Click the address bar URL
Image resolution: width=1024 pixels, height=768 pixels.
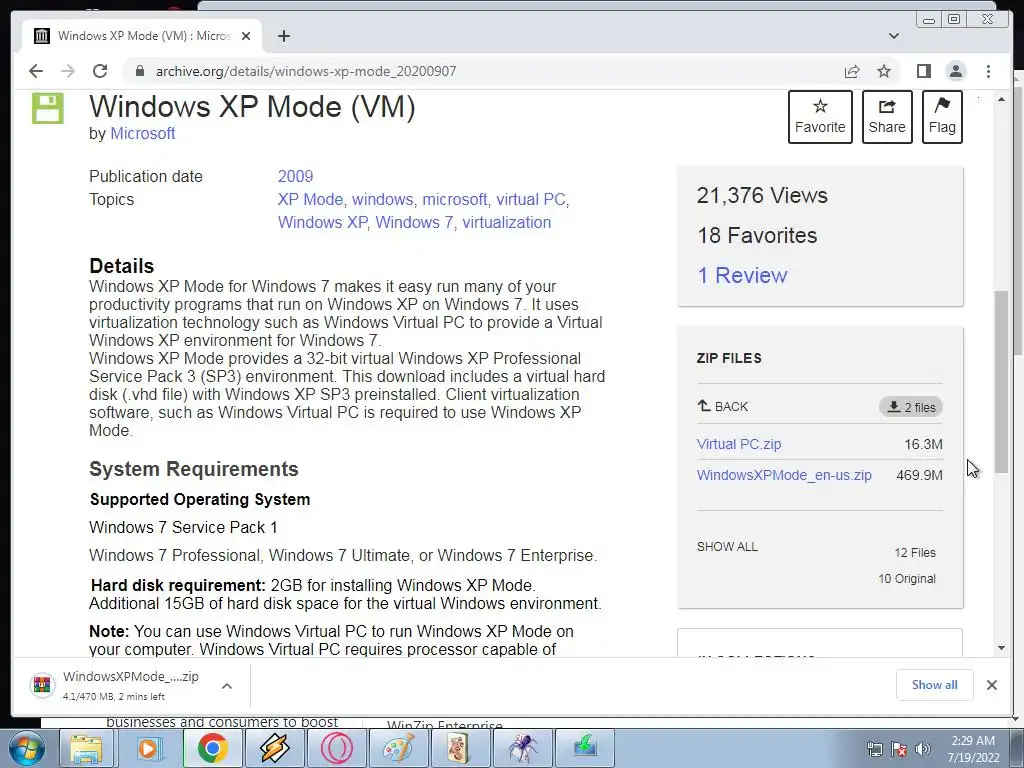pos(306,71)
